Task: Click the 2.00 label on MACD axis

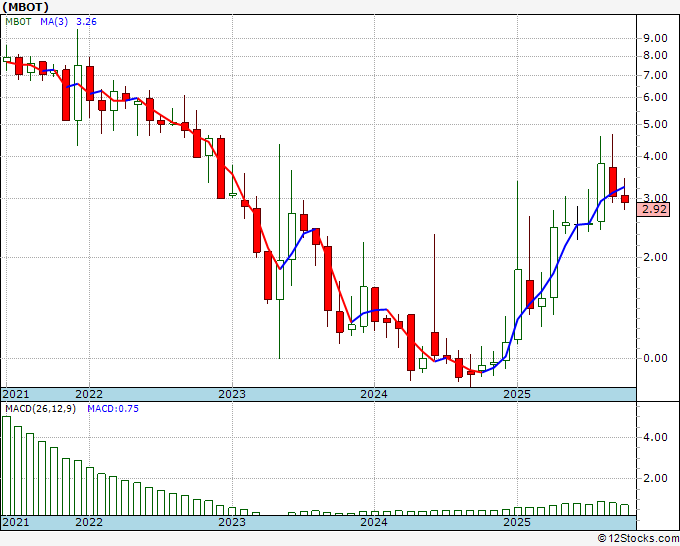Action: point(655,478)
